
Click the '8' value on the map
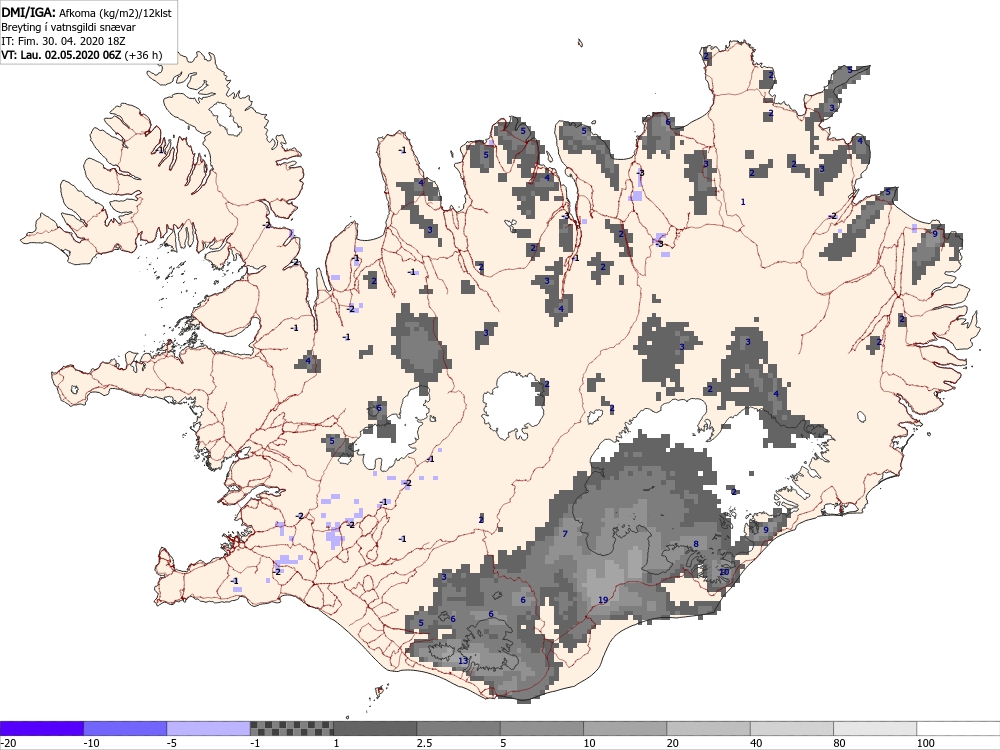(696, 544)
